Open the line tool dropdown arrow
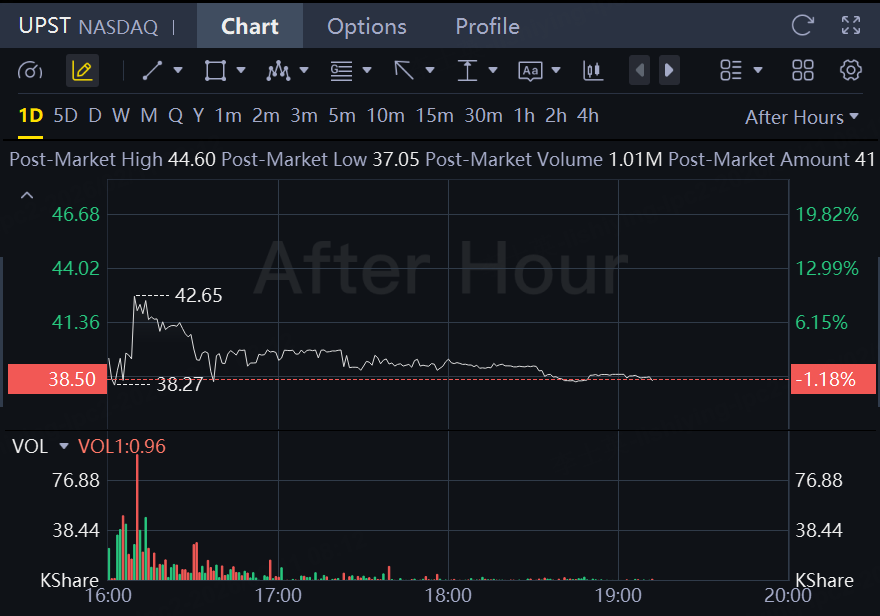The image size is (880, 616). click(178, 70)
